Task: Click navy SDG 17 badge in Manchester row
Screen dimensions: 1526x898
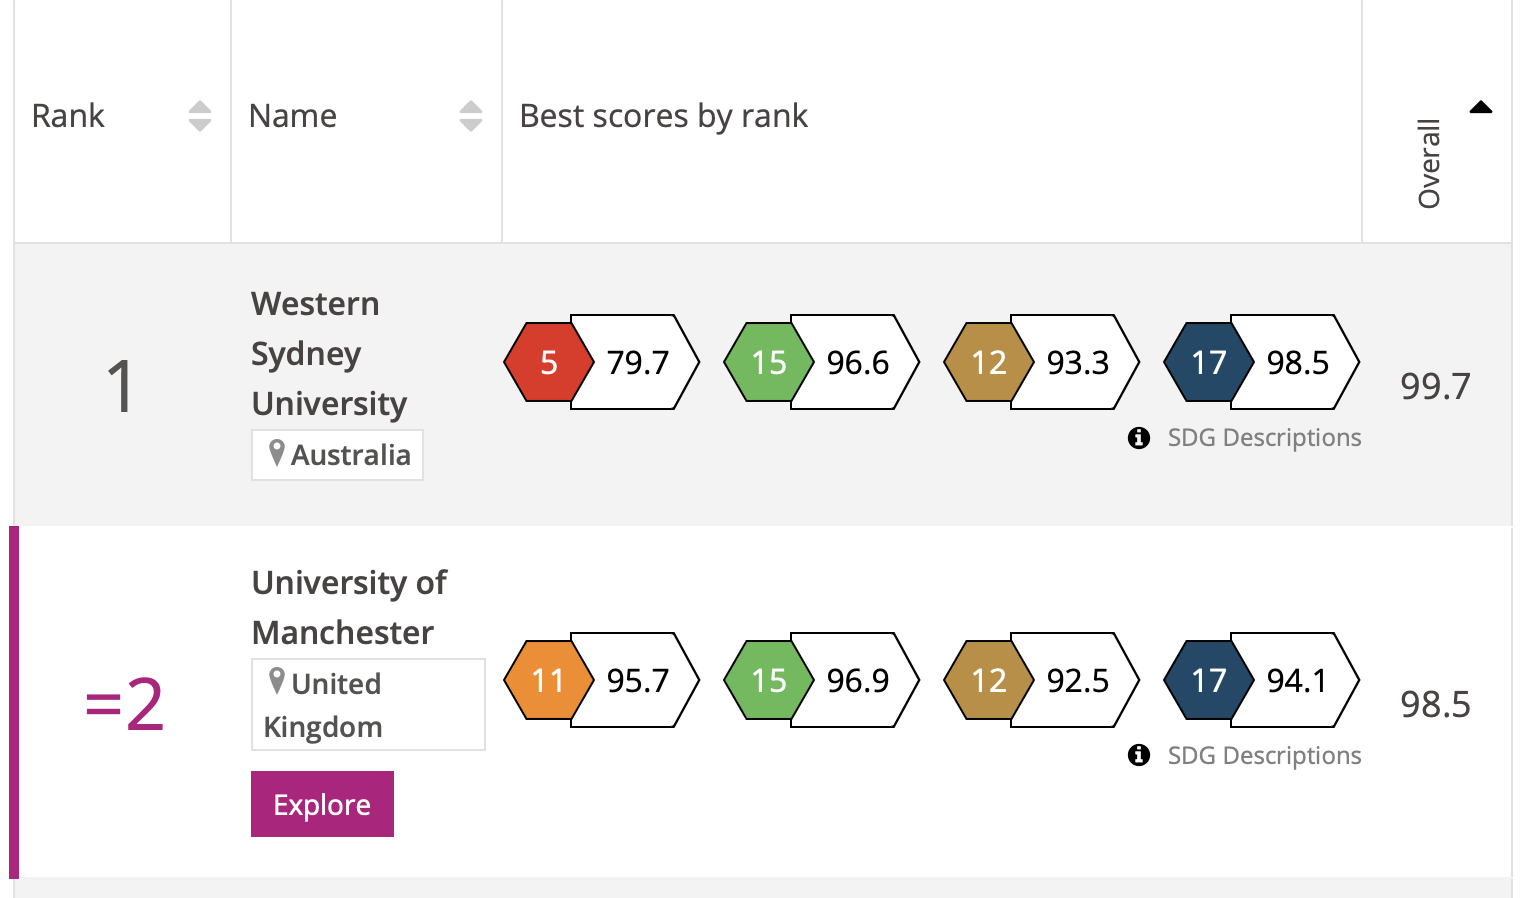Action: pyautogui.click(x=1207, y=680)
